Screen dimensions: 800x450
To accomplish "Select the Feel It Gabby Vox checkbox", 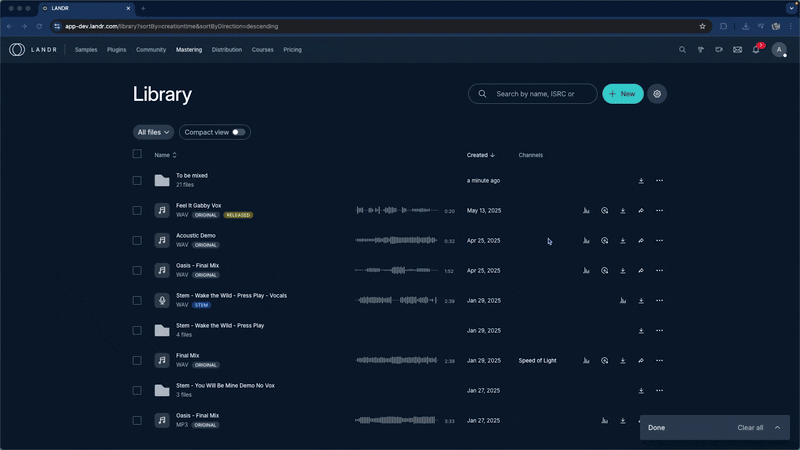I will point(137,211).
